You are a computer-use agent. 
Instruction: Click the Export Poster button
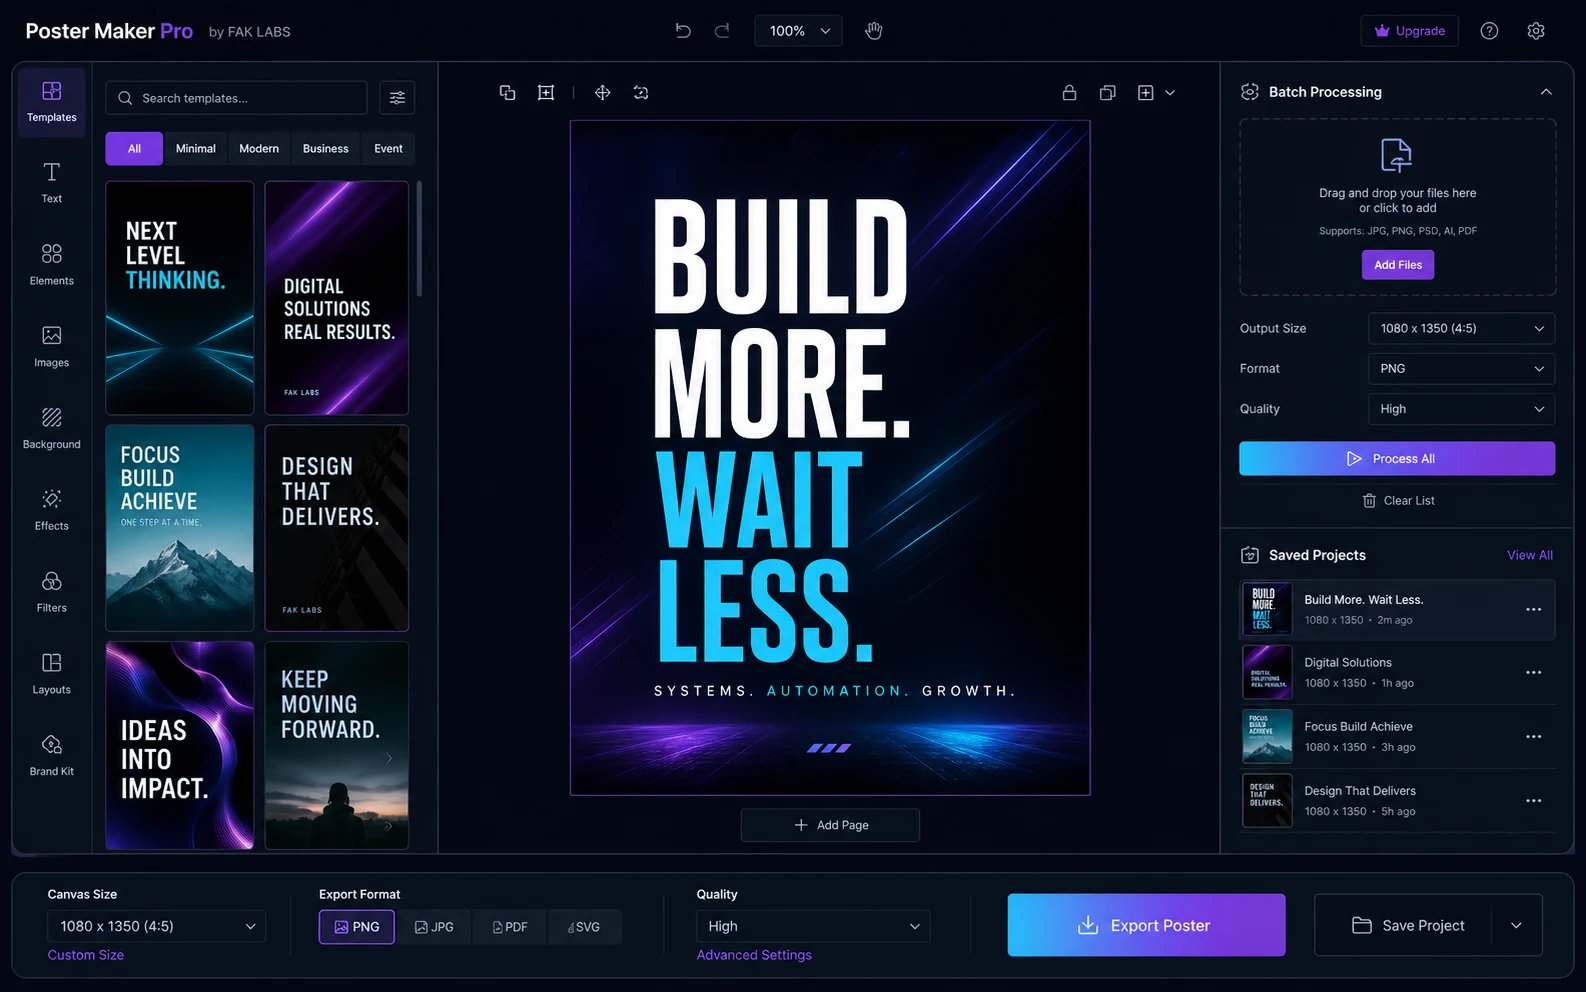point(1146,925)
